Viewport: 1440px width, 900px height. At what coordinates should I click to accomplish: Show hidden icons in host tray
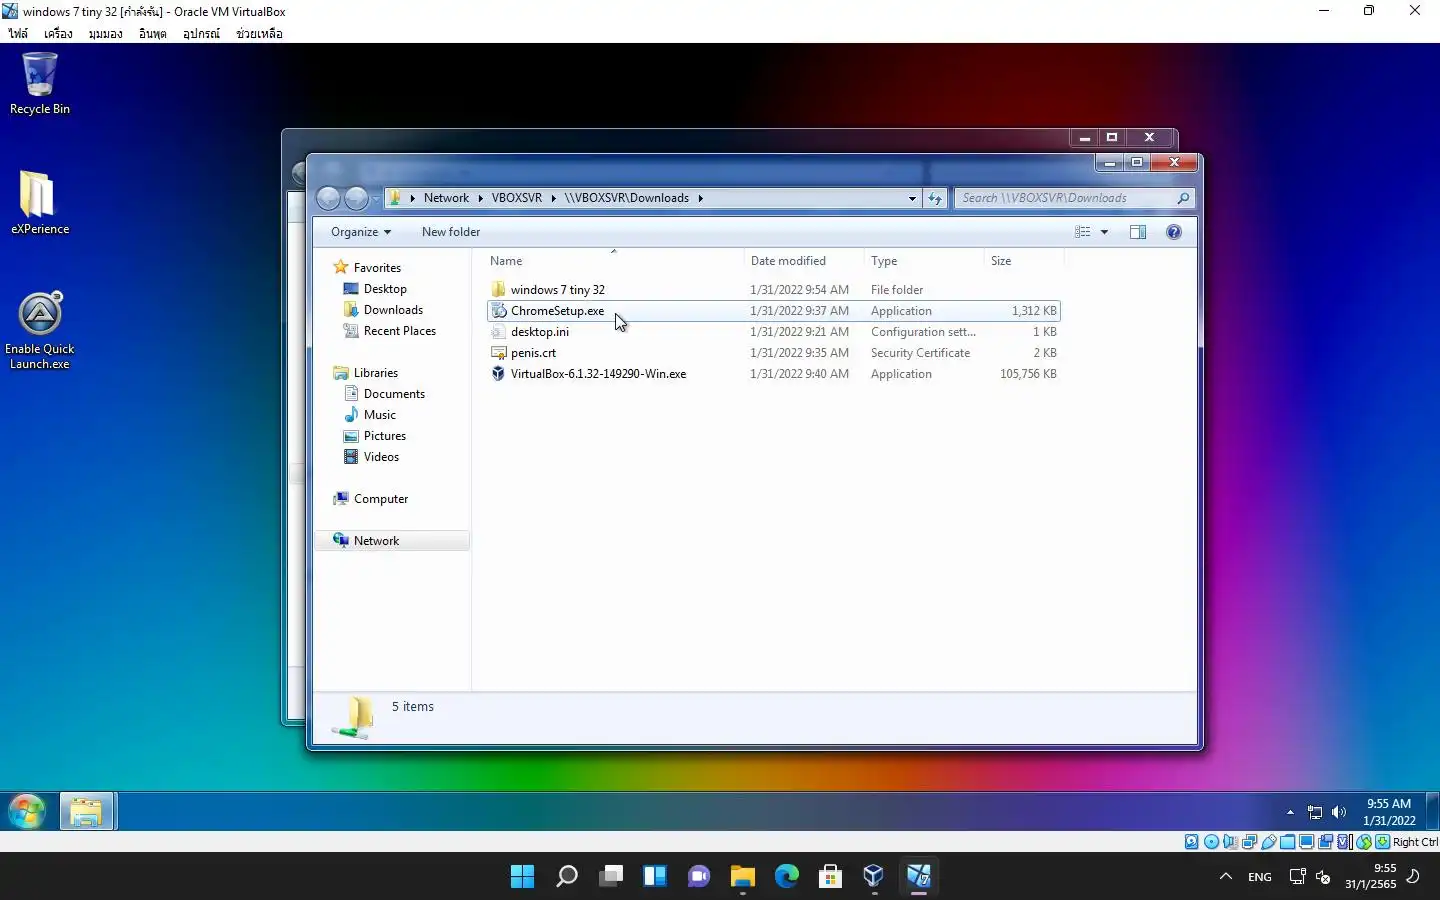pos(1225,877)
